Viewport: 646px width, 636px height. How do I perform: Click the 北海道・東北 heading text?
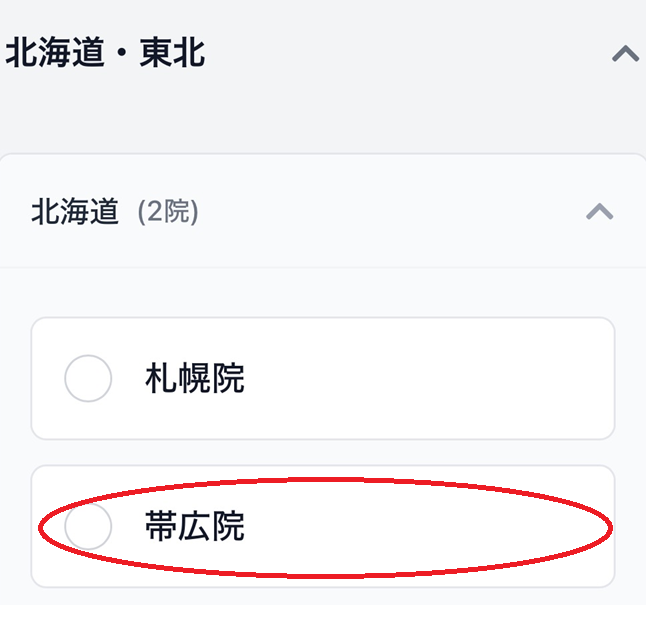click(105, 53)
